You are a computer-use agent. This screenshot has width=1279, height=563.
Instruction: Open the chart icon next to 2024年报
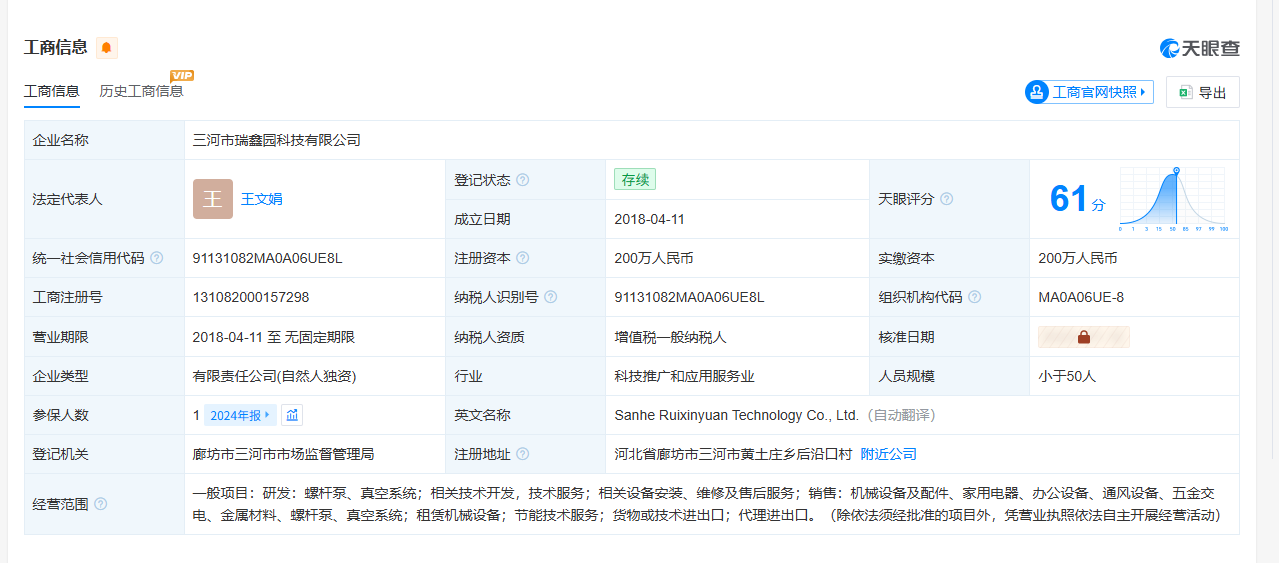(x=292, y=415)
